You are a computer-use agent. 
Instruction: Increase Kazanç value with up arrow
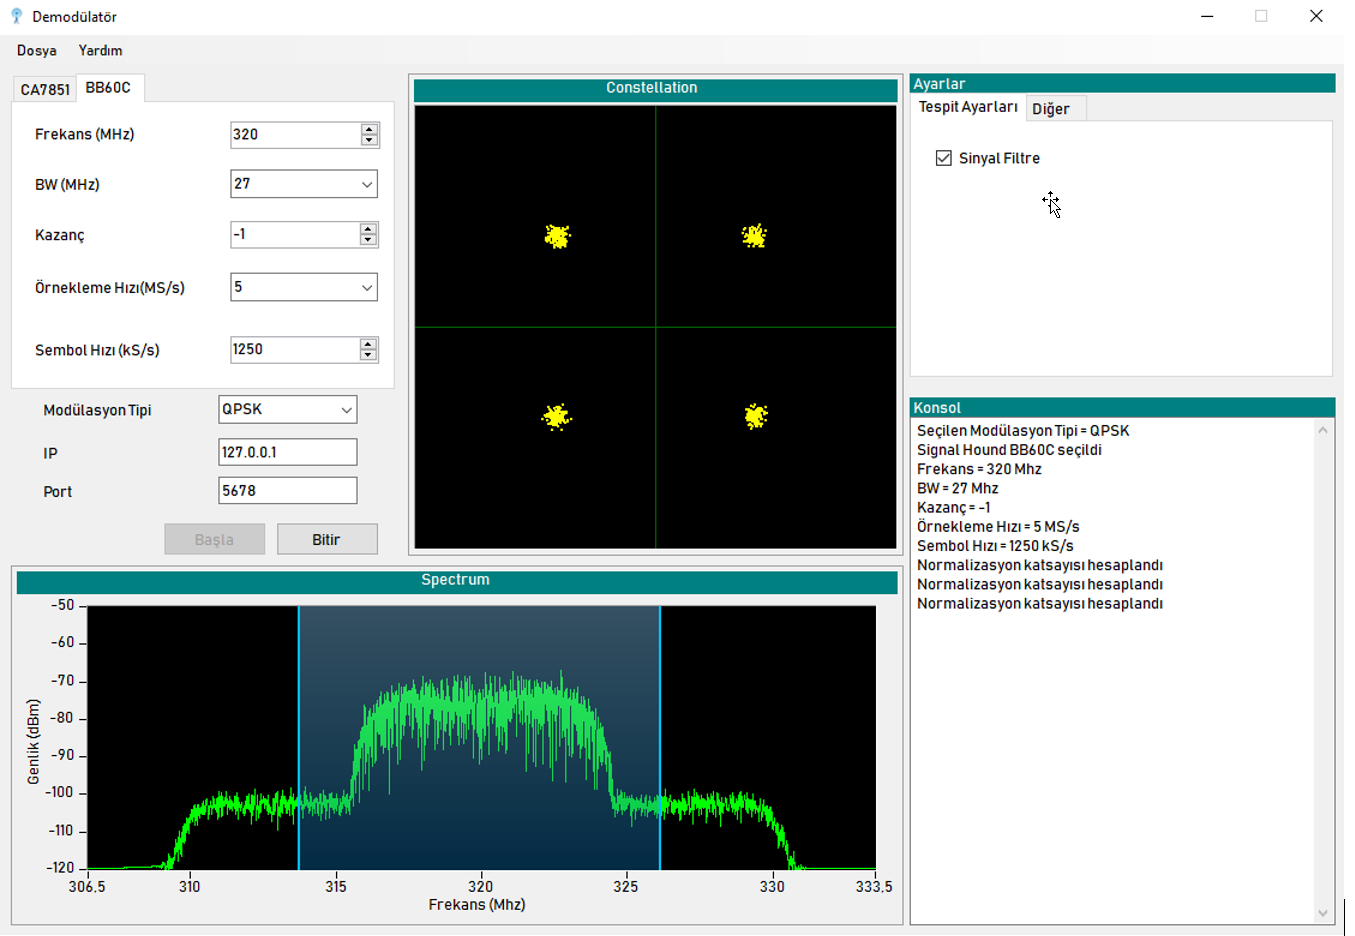[368, 229]
